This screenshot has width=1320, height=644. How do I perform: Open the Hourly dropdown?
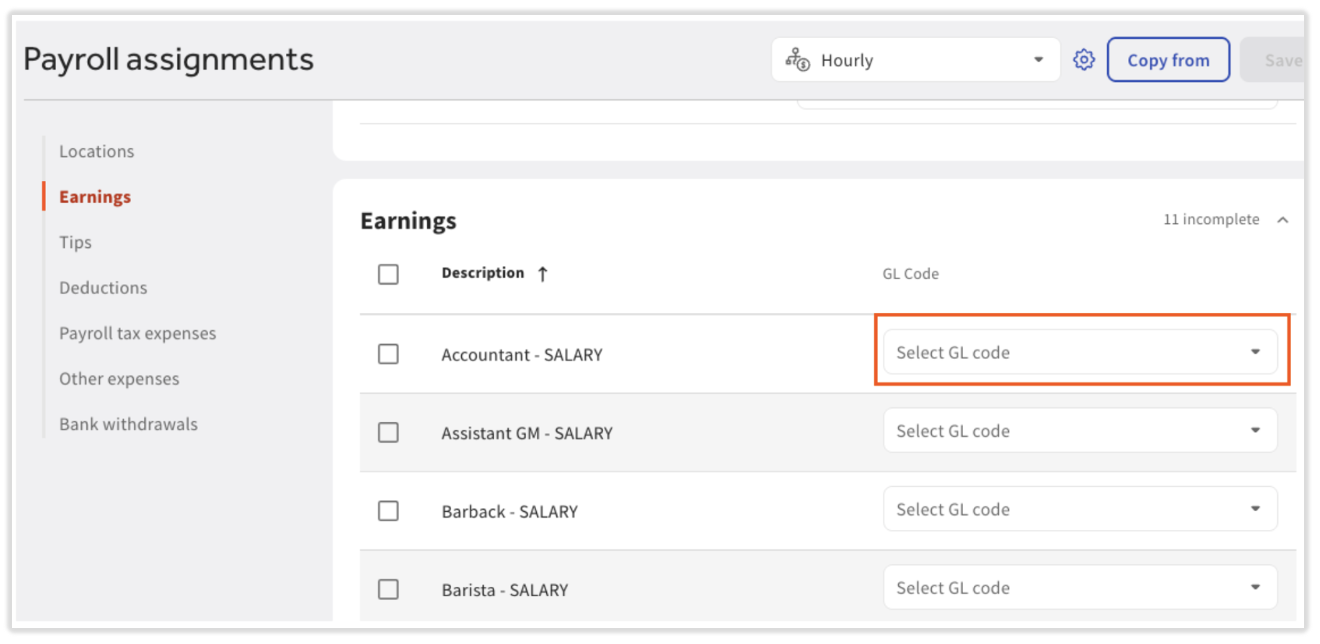tap(915, 60)
